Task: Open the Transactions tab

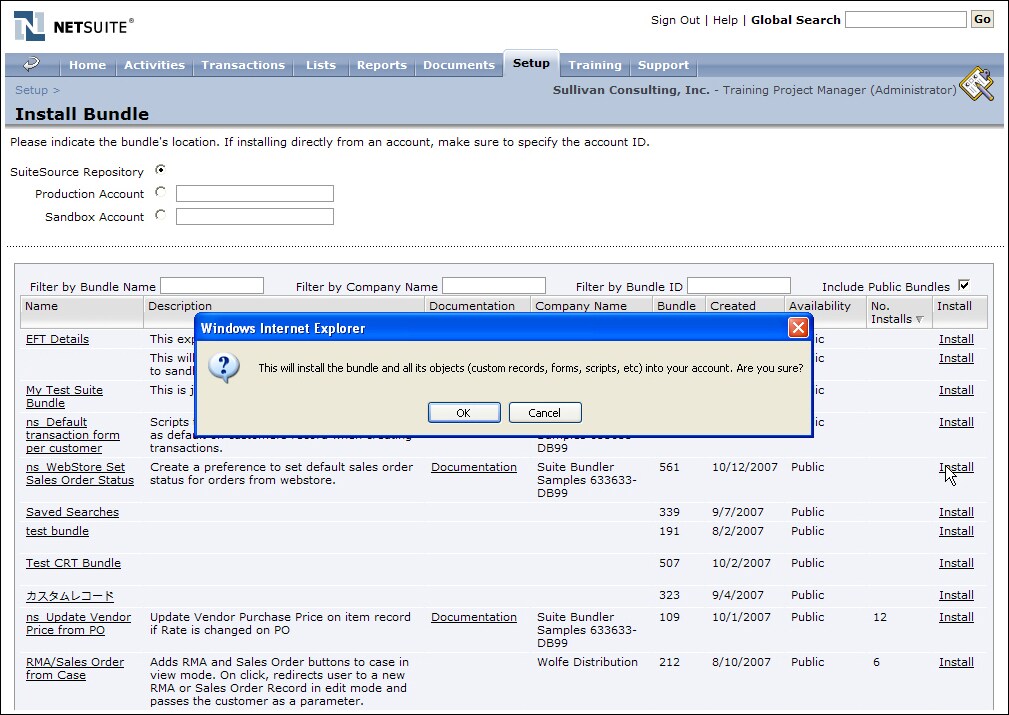Action: (243, 65)
